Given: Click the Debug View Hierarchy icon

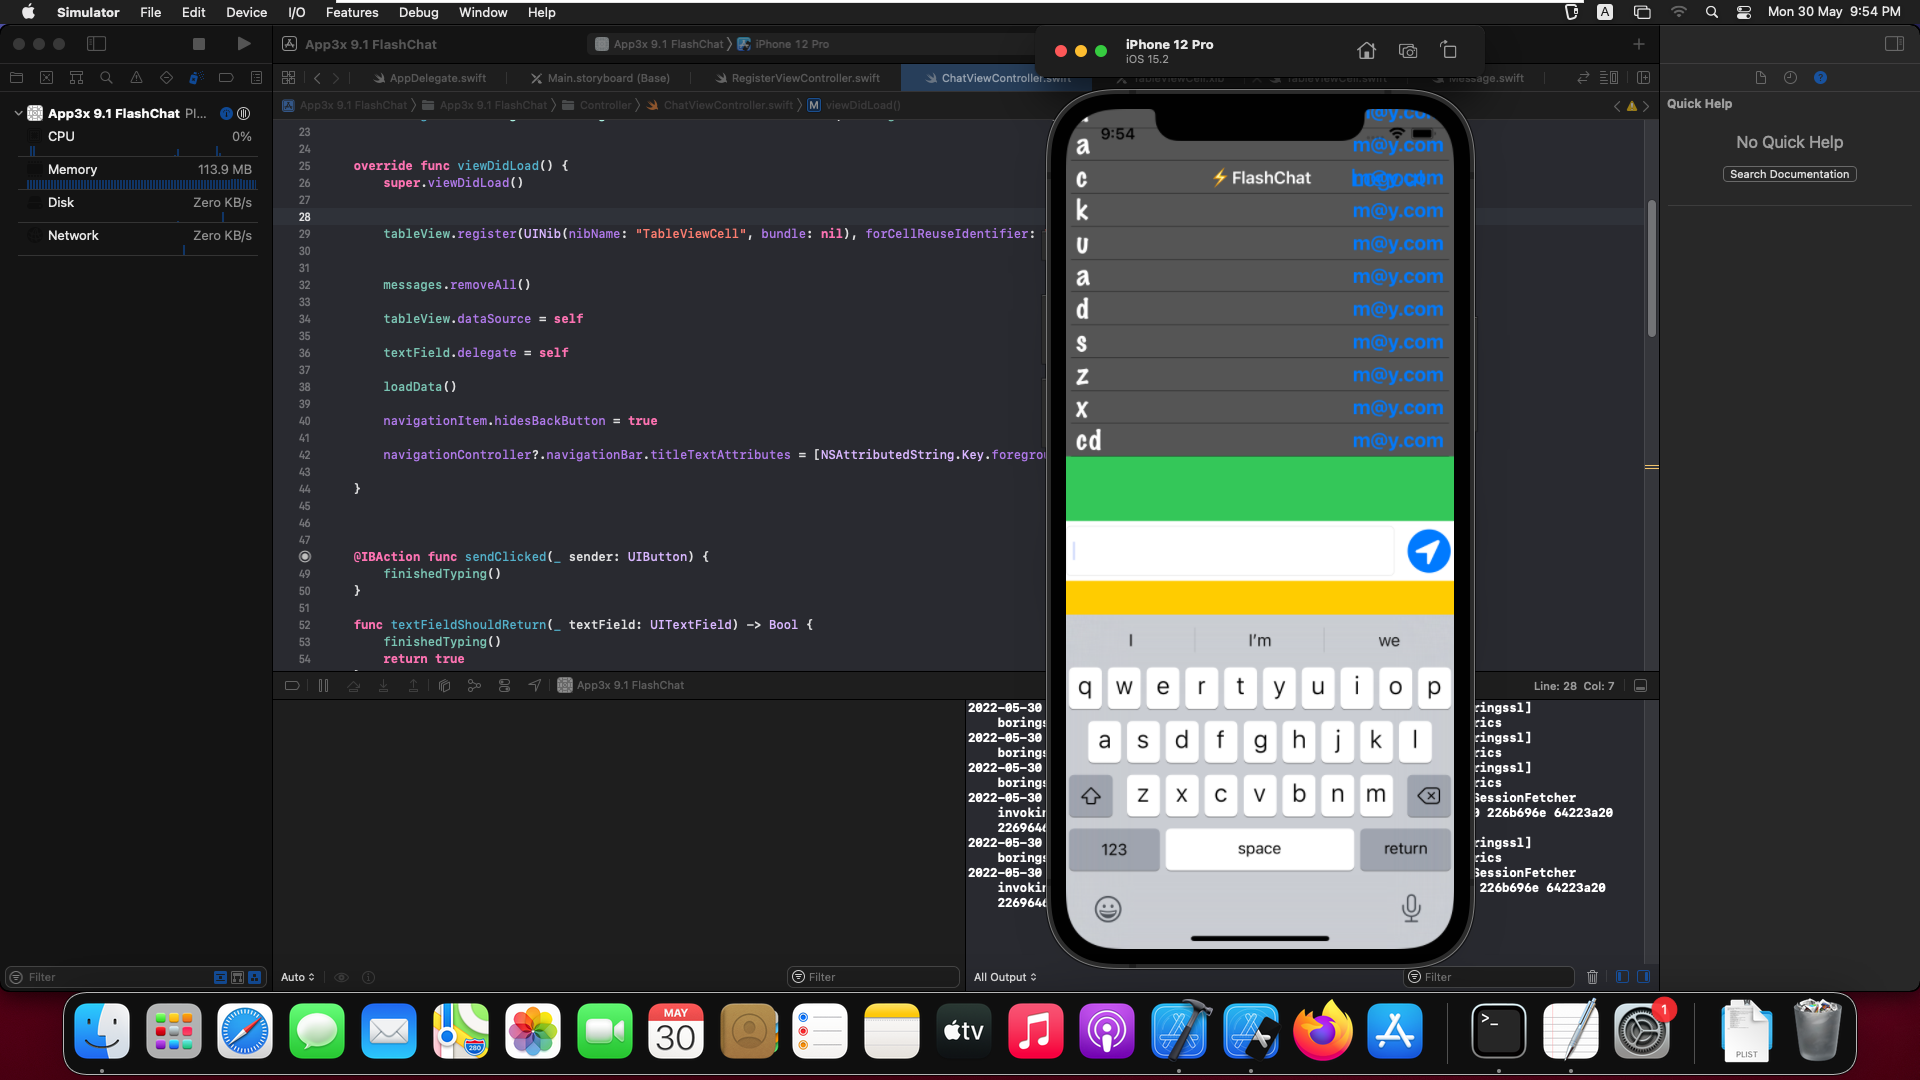Looking at the screenshot, I should [444, 686].
